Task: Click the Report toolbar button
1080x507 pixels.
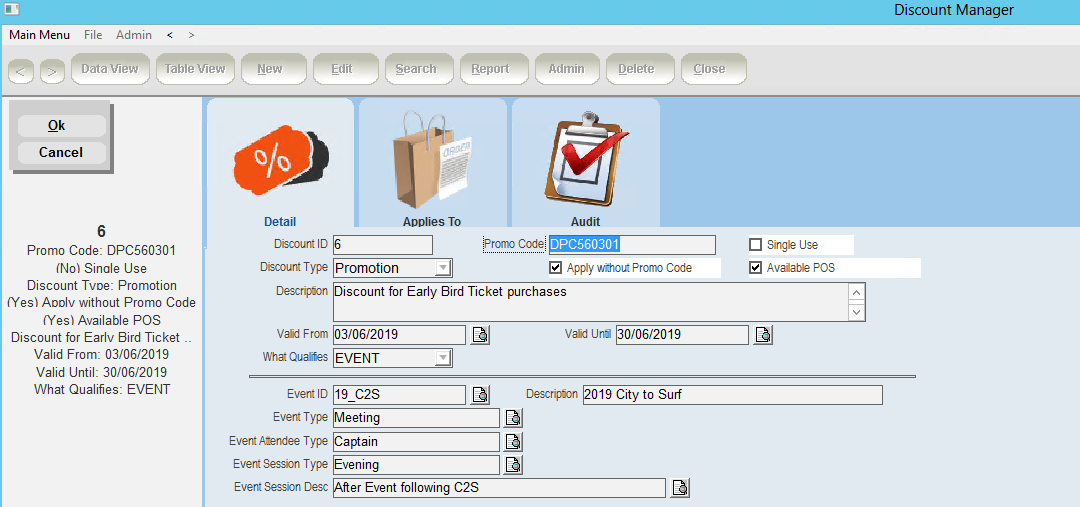Action: [x=493, y=69]
